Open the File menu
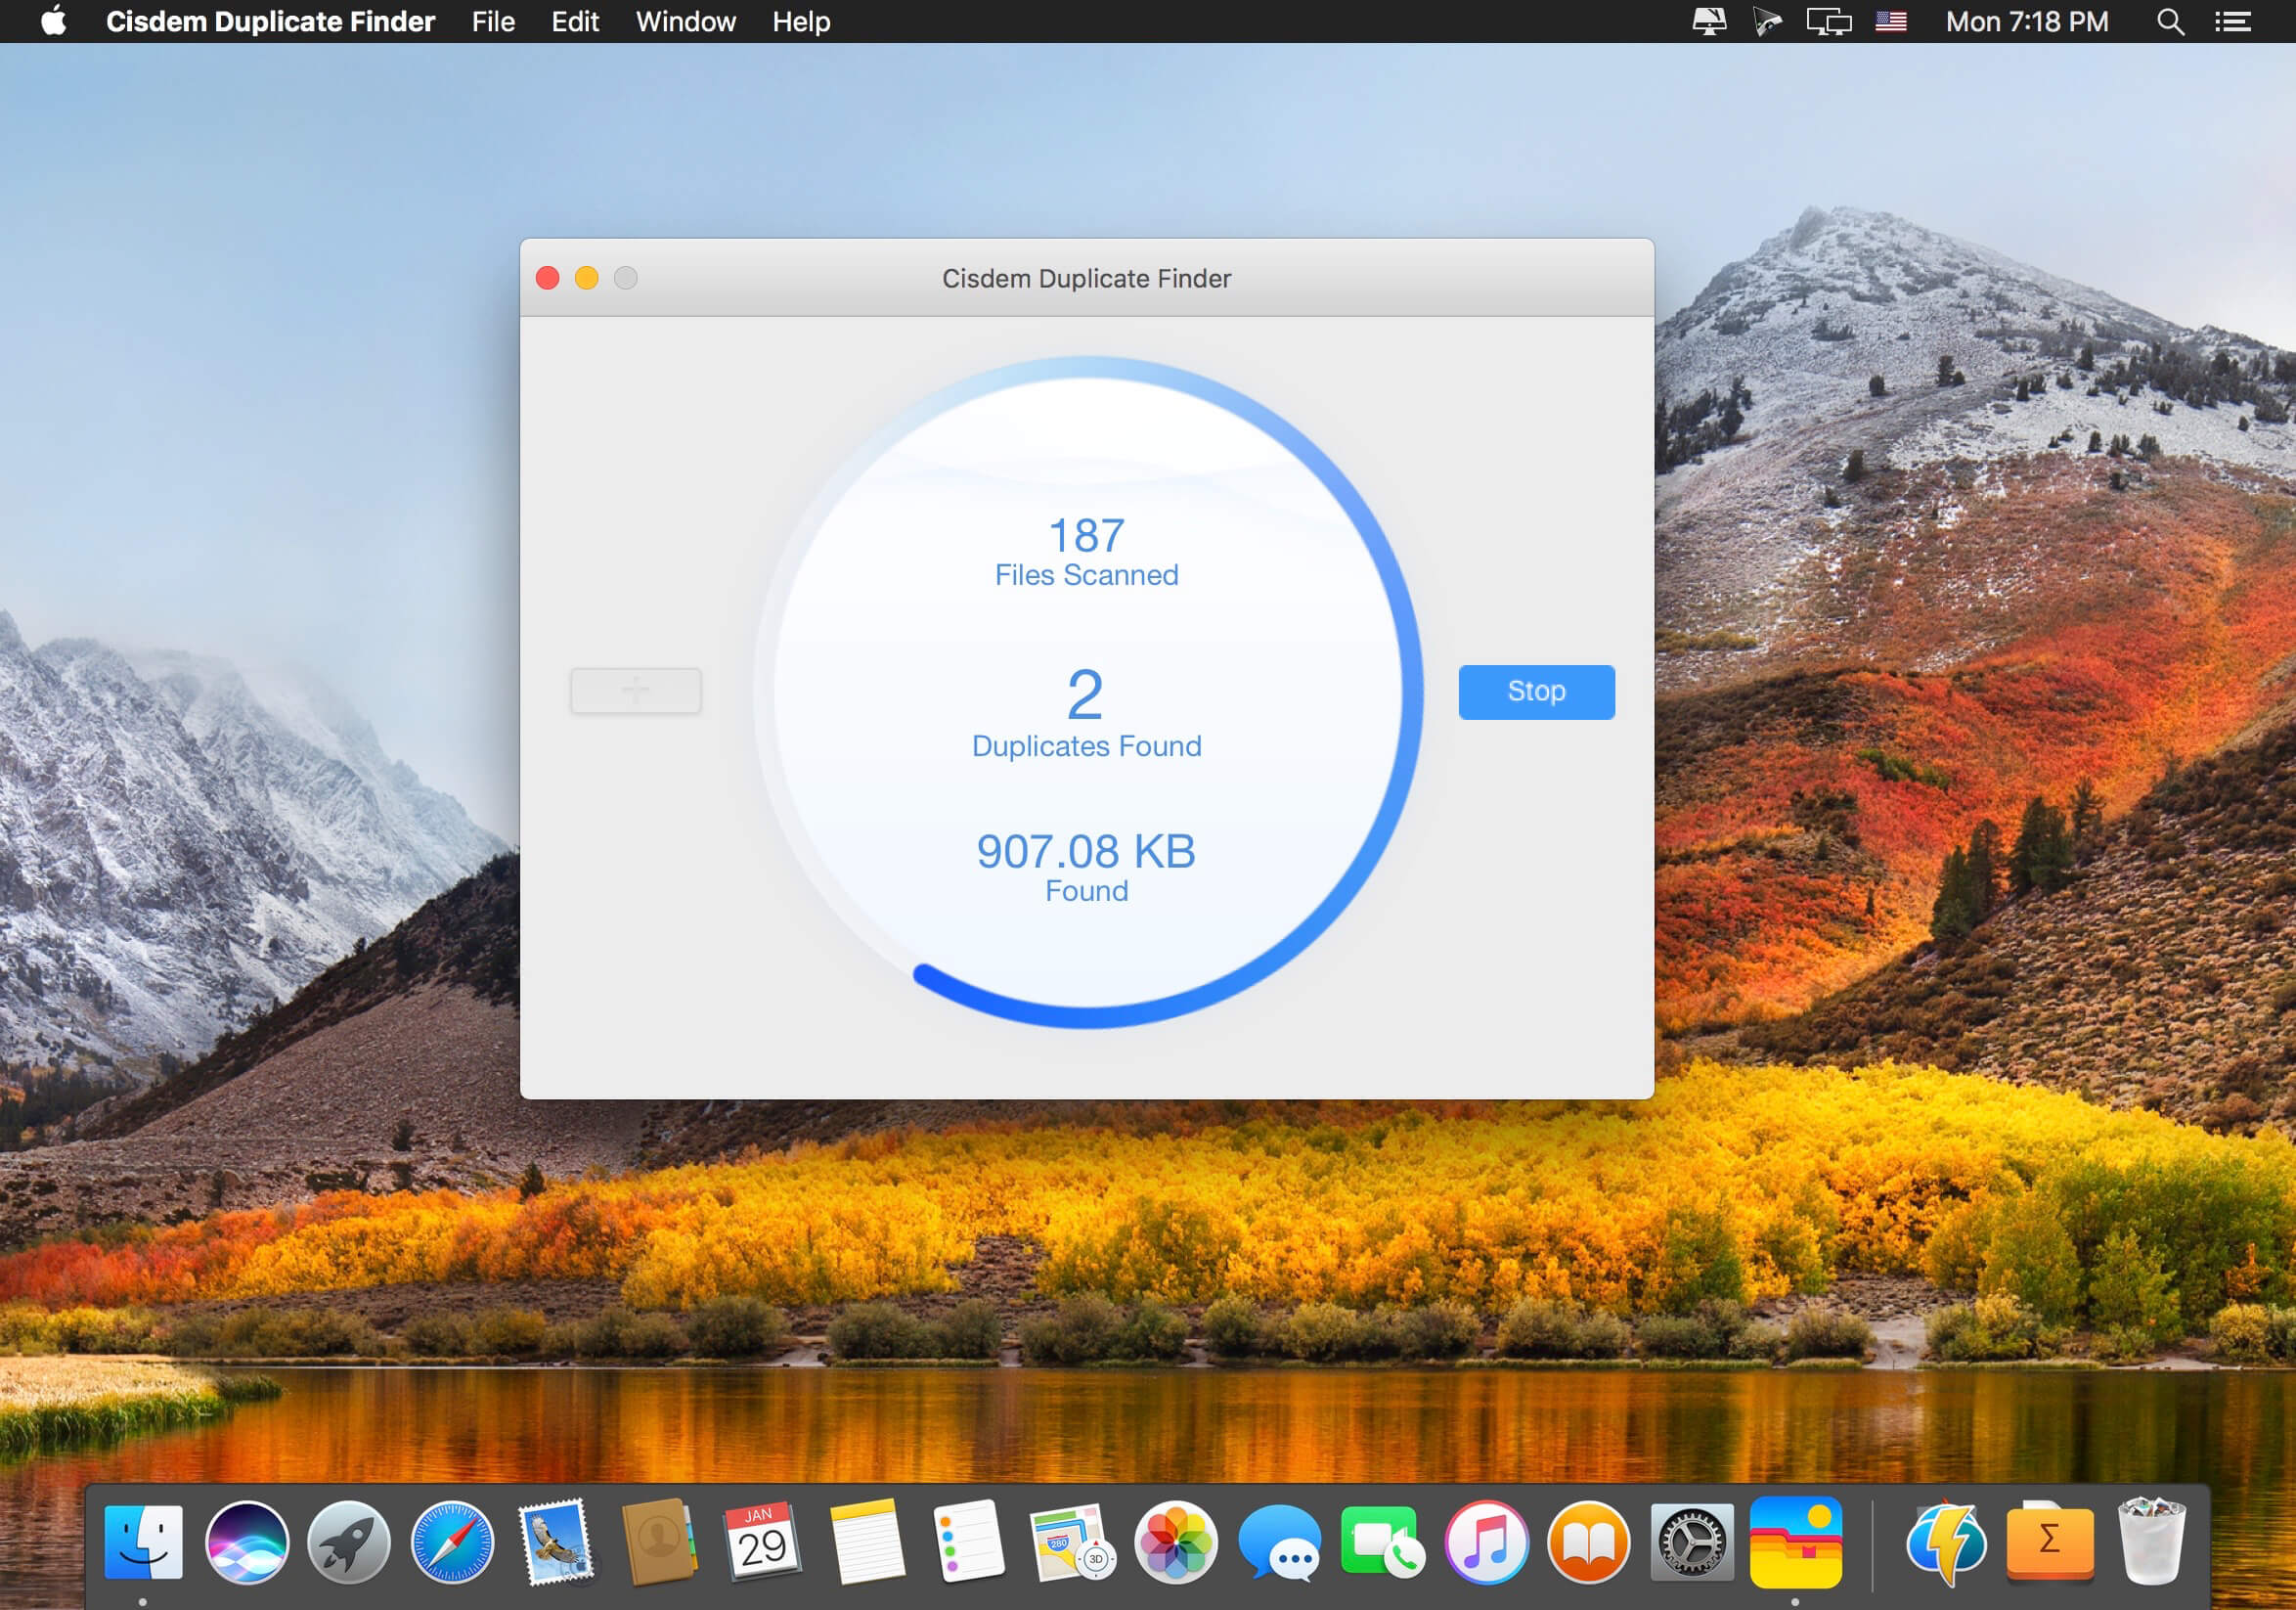The height and width of the screenshot is (1610, 2296). 493,21
